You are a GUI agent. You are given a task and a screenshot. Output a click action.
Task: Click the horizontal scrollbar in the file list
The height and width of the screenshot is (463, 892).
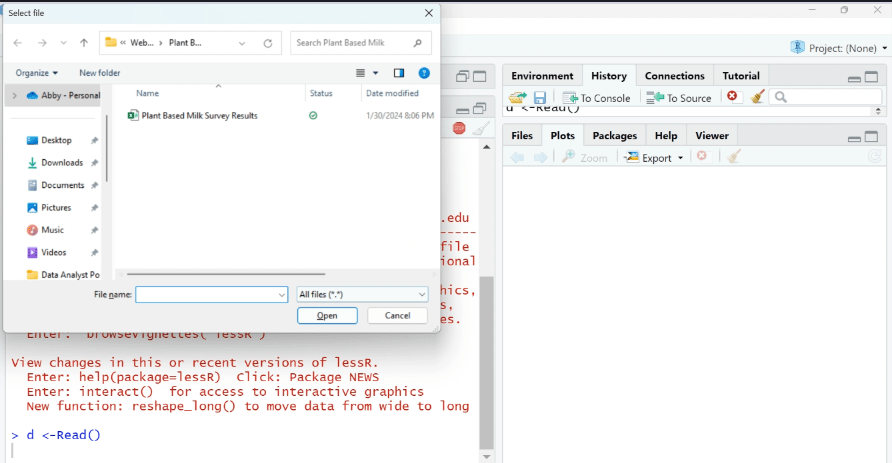click(x=225, y=274)
